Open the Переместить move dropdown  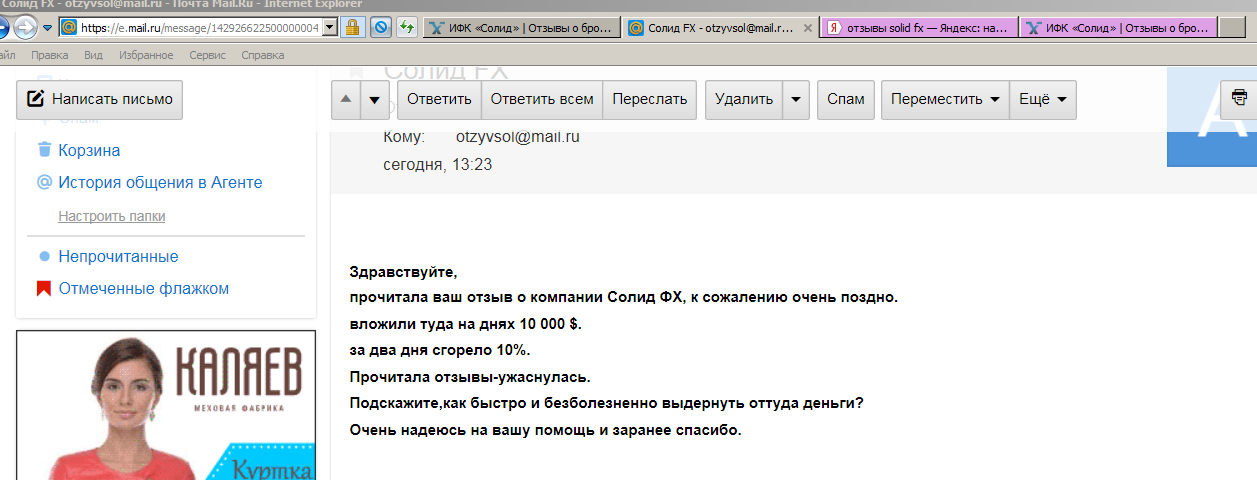945,99
